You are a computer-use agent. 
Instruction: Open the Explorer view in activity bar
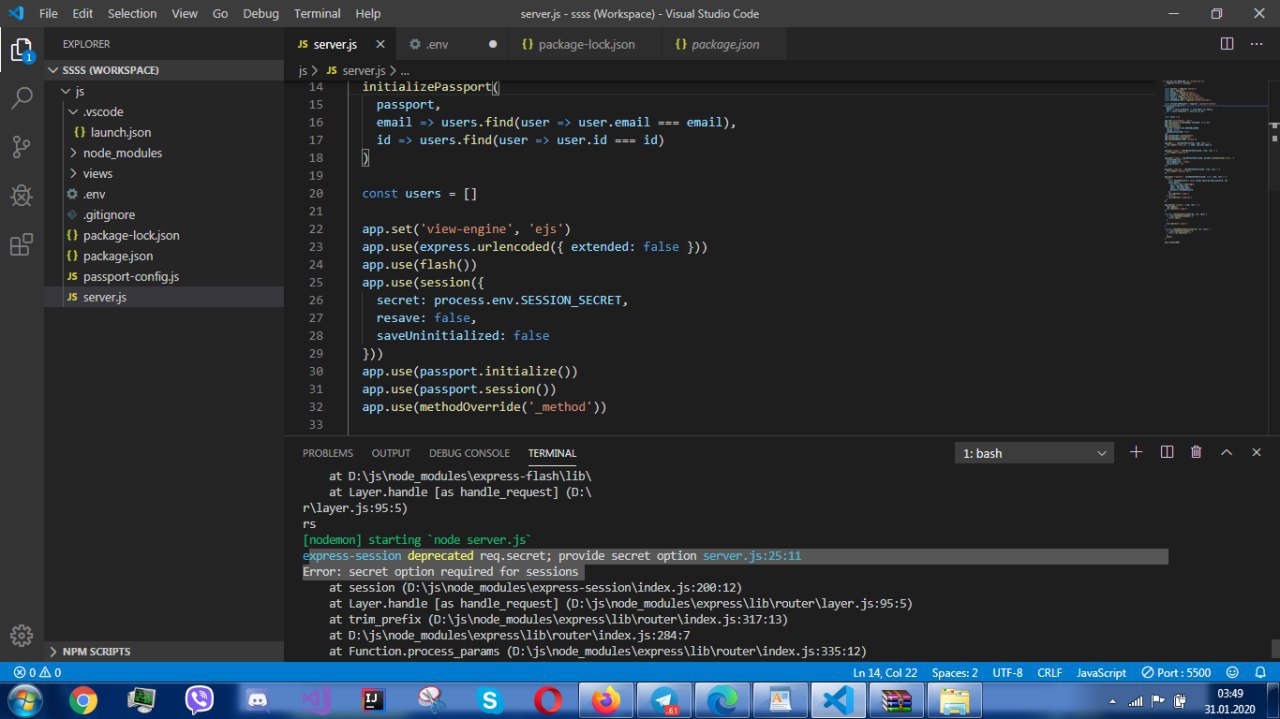point(21,50)
